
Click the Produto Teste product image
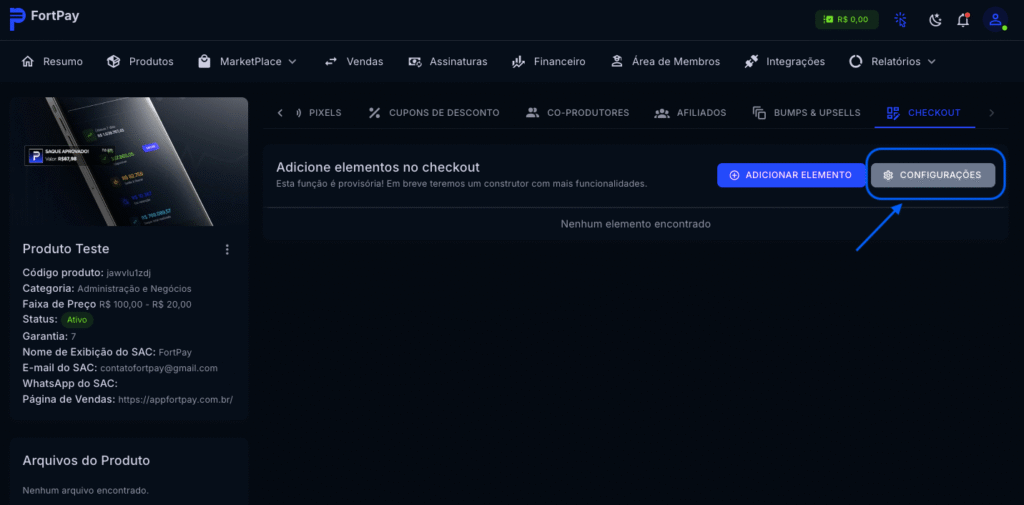[128, 161]
